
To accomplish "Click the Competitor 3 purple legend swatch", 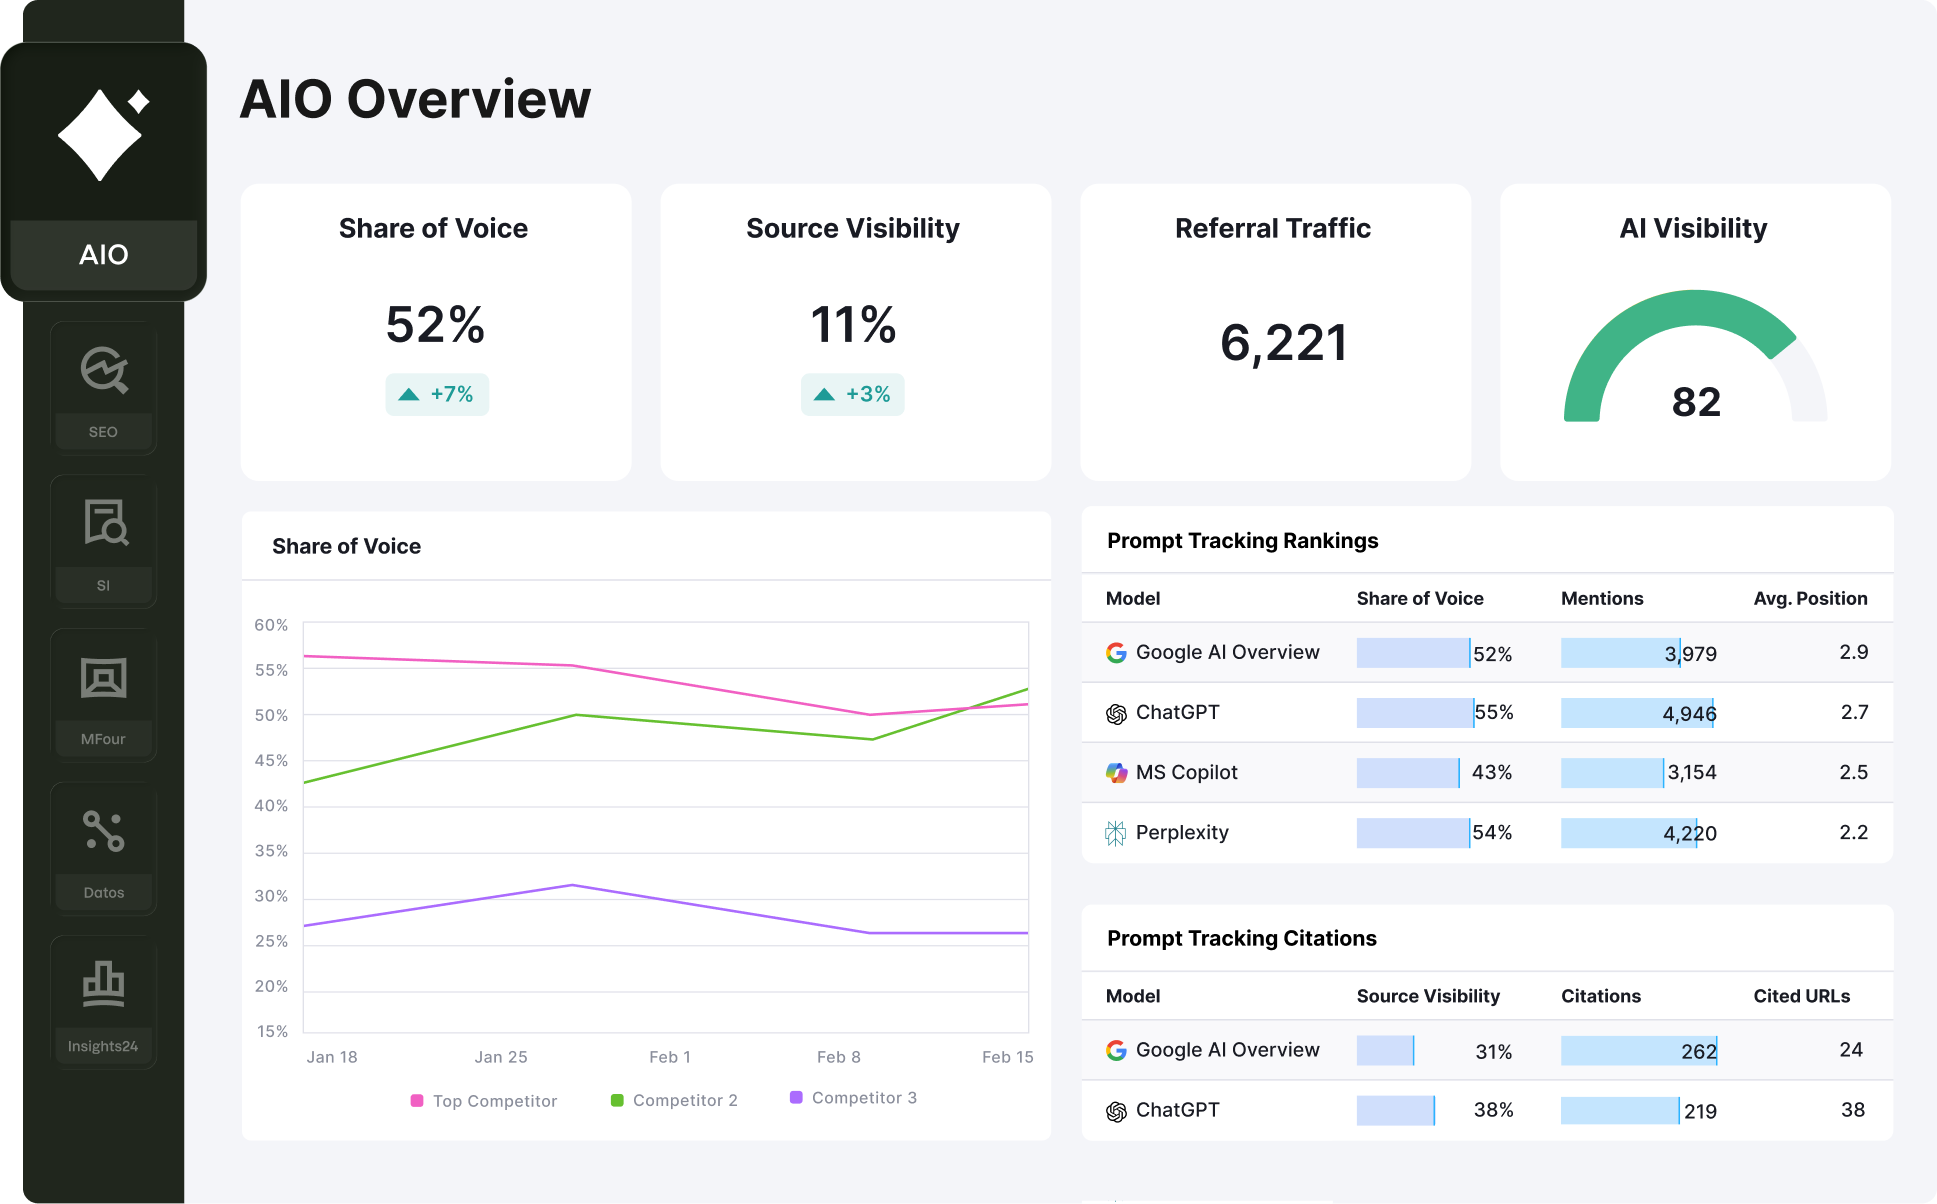I will point(796,1098).
